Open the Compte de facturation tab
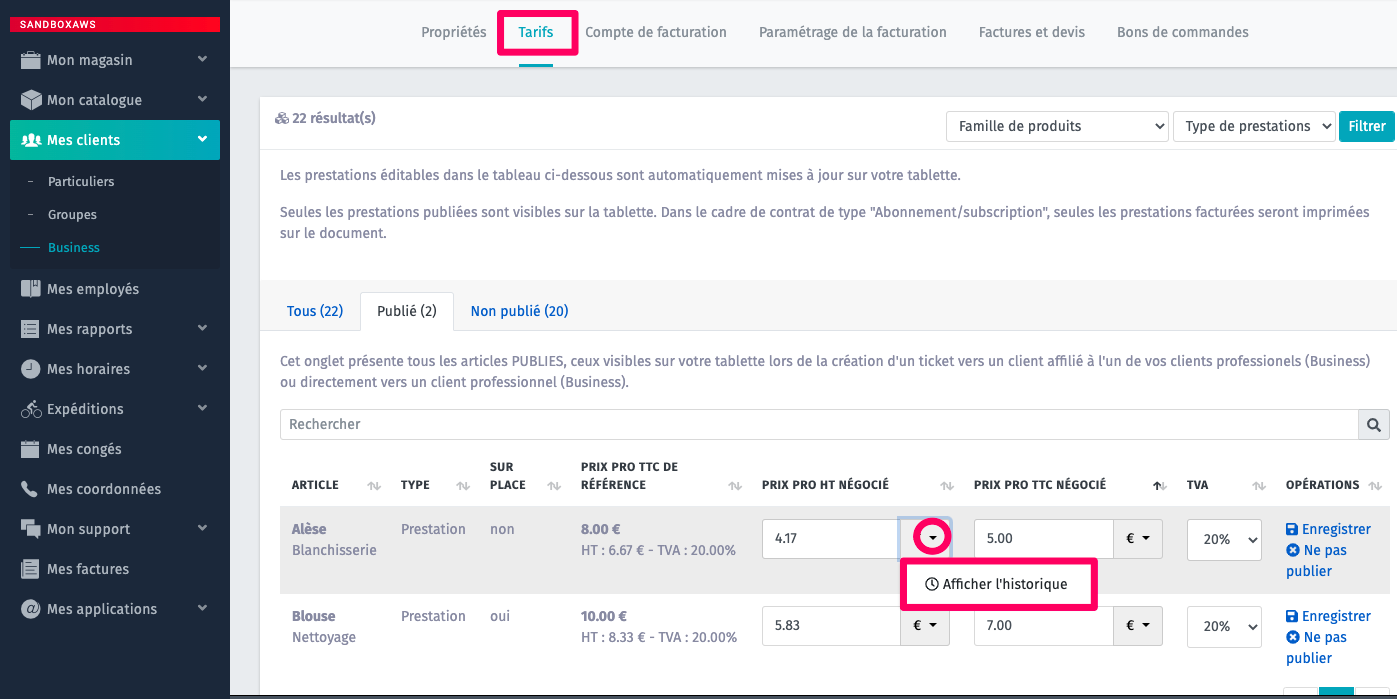 (x=656, y=32)
